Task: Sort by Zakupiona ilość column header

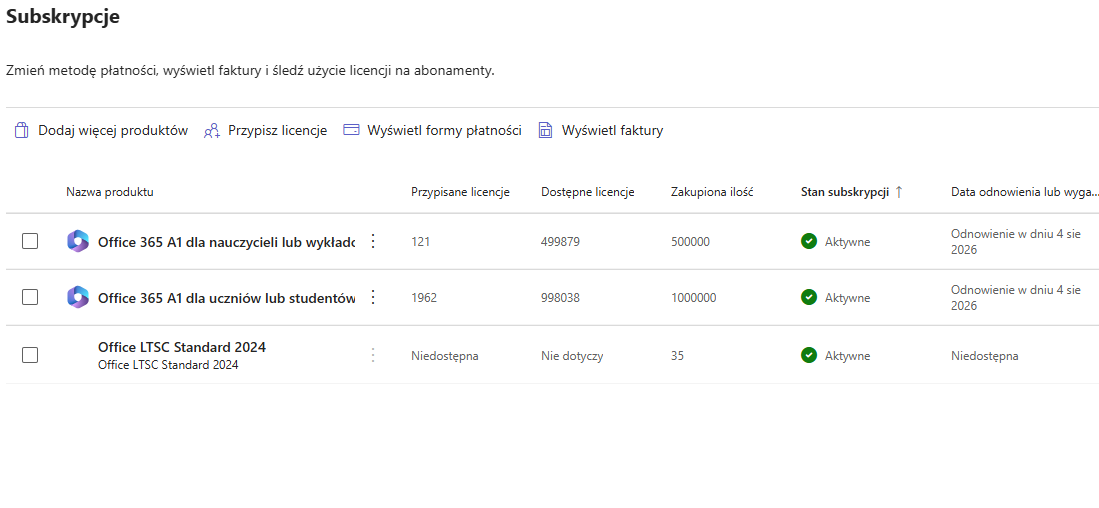Action: (x=712, y=192)
